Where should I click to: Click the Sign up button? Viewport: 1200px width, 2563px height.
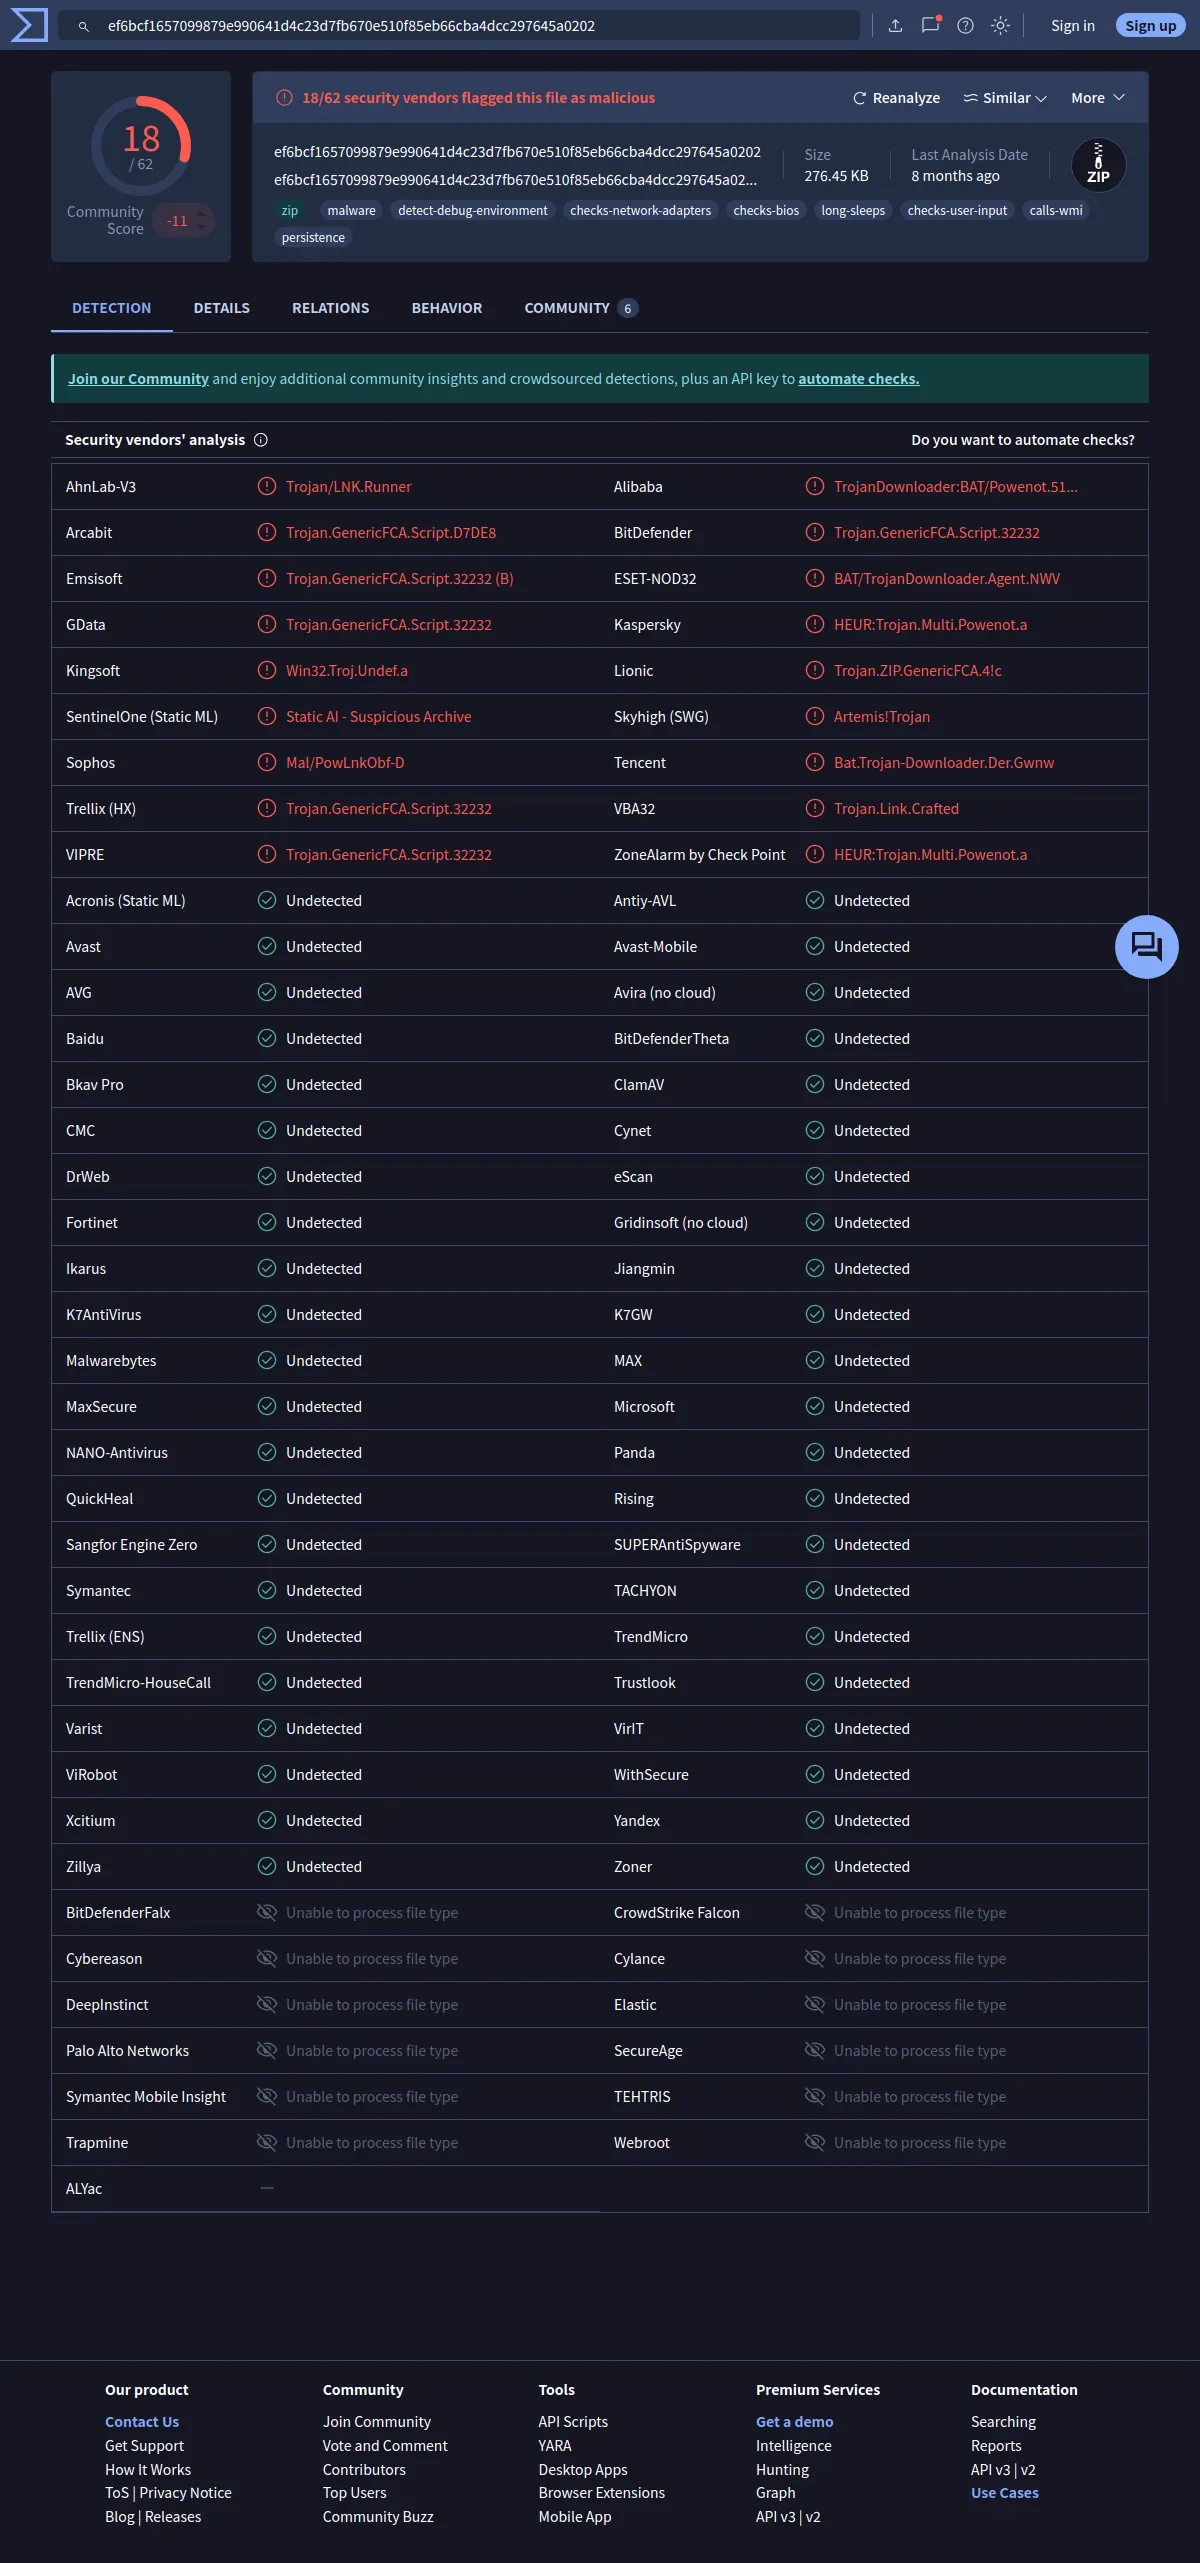[1151, 26]
